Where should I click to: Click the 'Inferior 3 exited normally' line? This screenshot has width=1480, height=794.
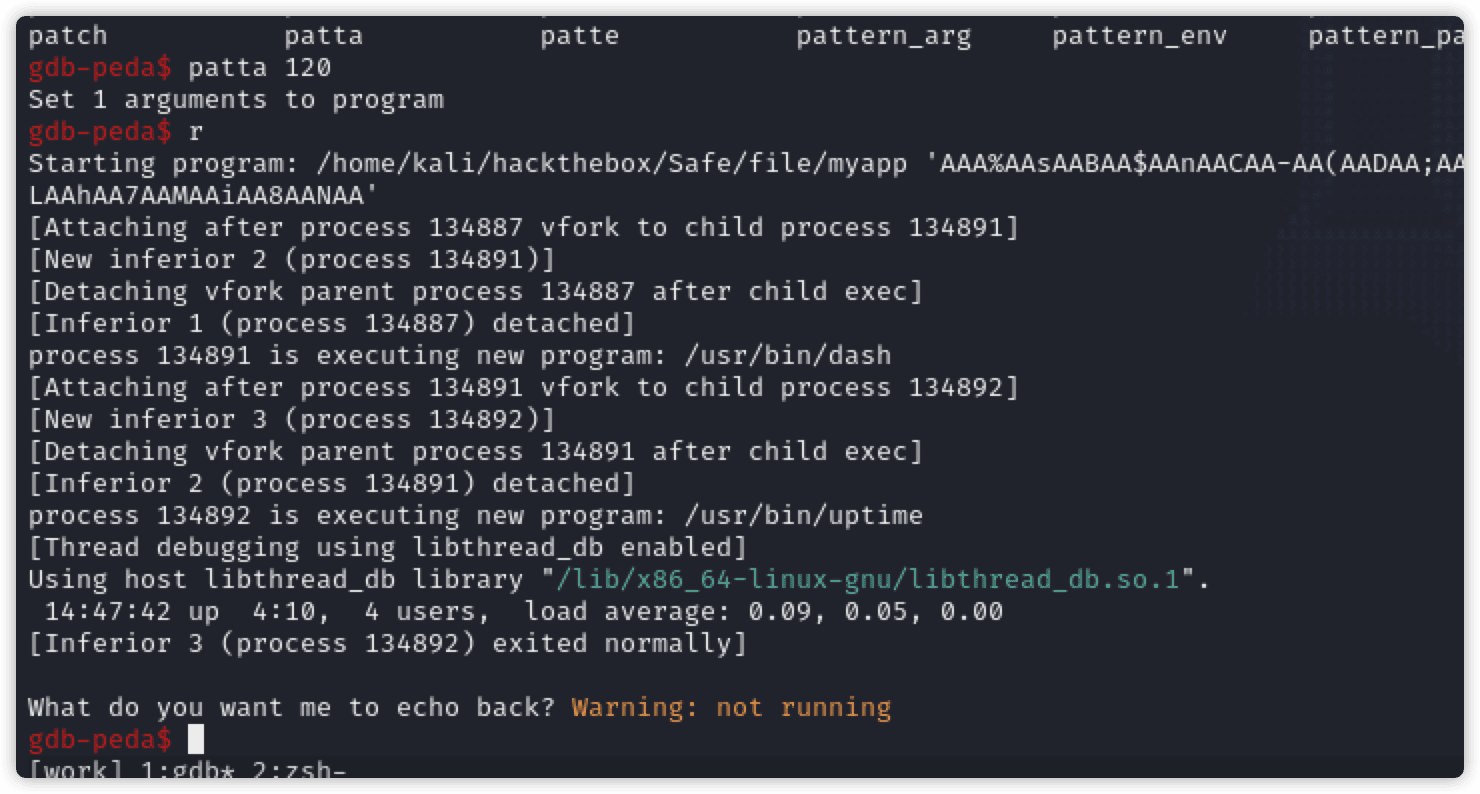coord(387,644)
